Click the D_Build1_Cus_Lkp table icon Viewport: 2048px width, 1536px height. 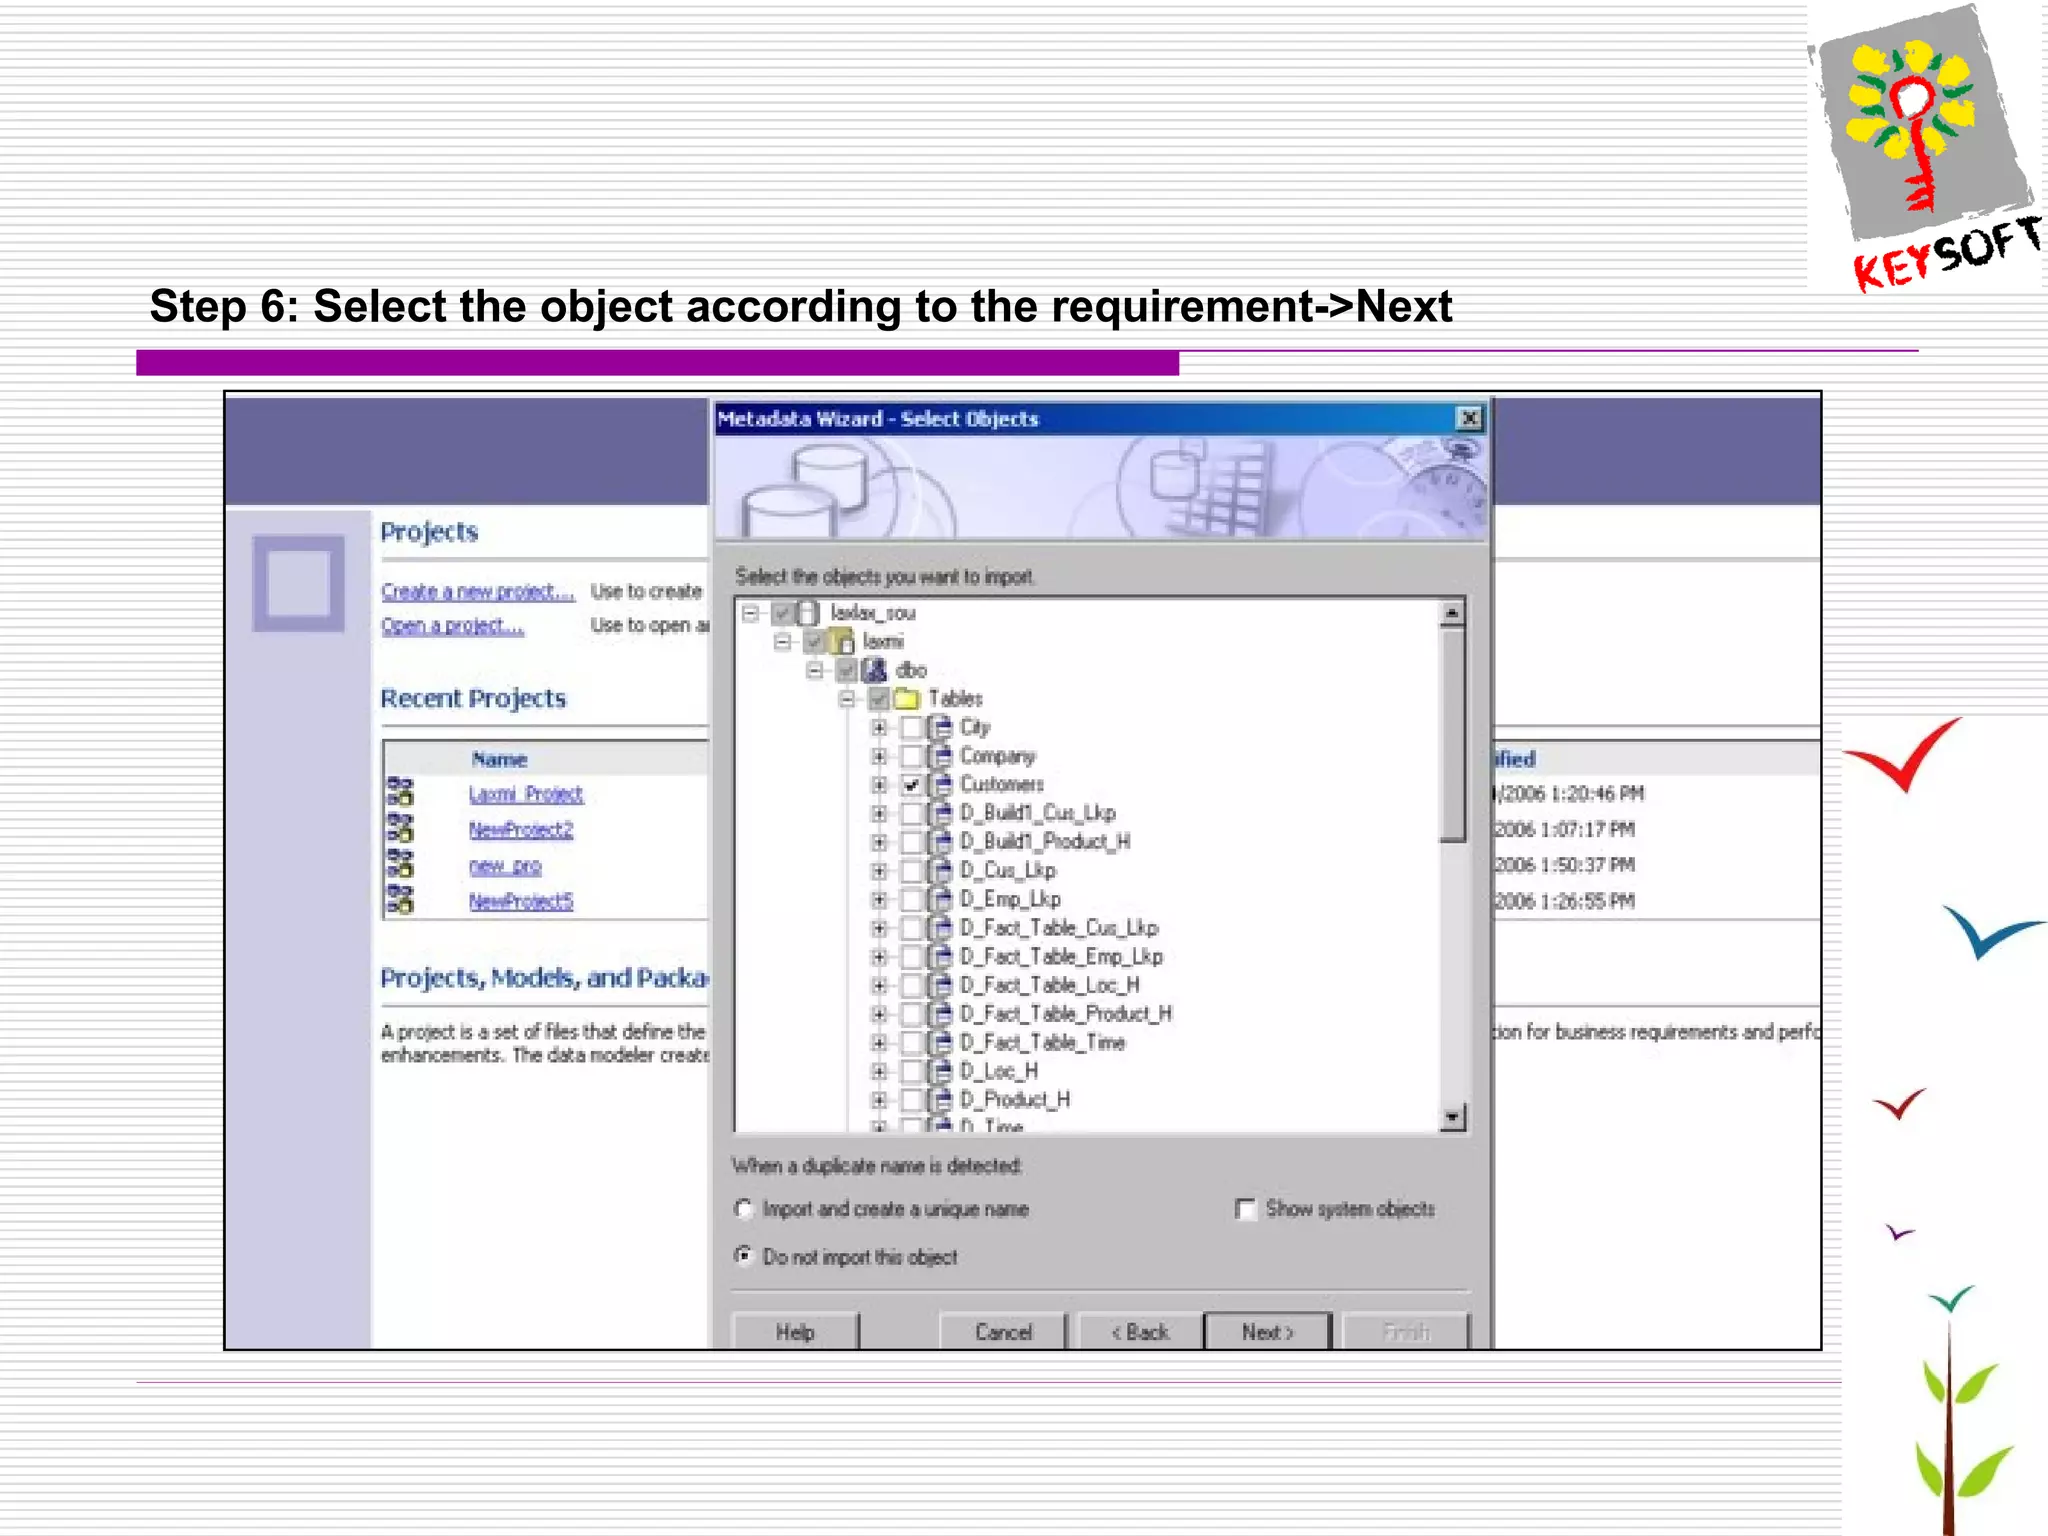(x=940, y=813)
